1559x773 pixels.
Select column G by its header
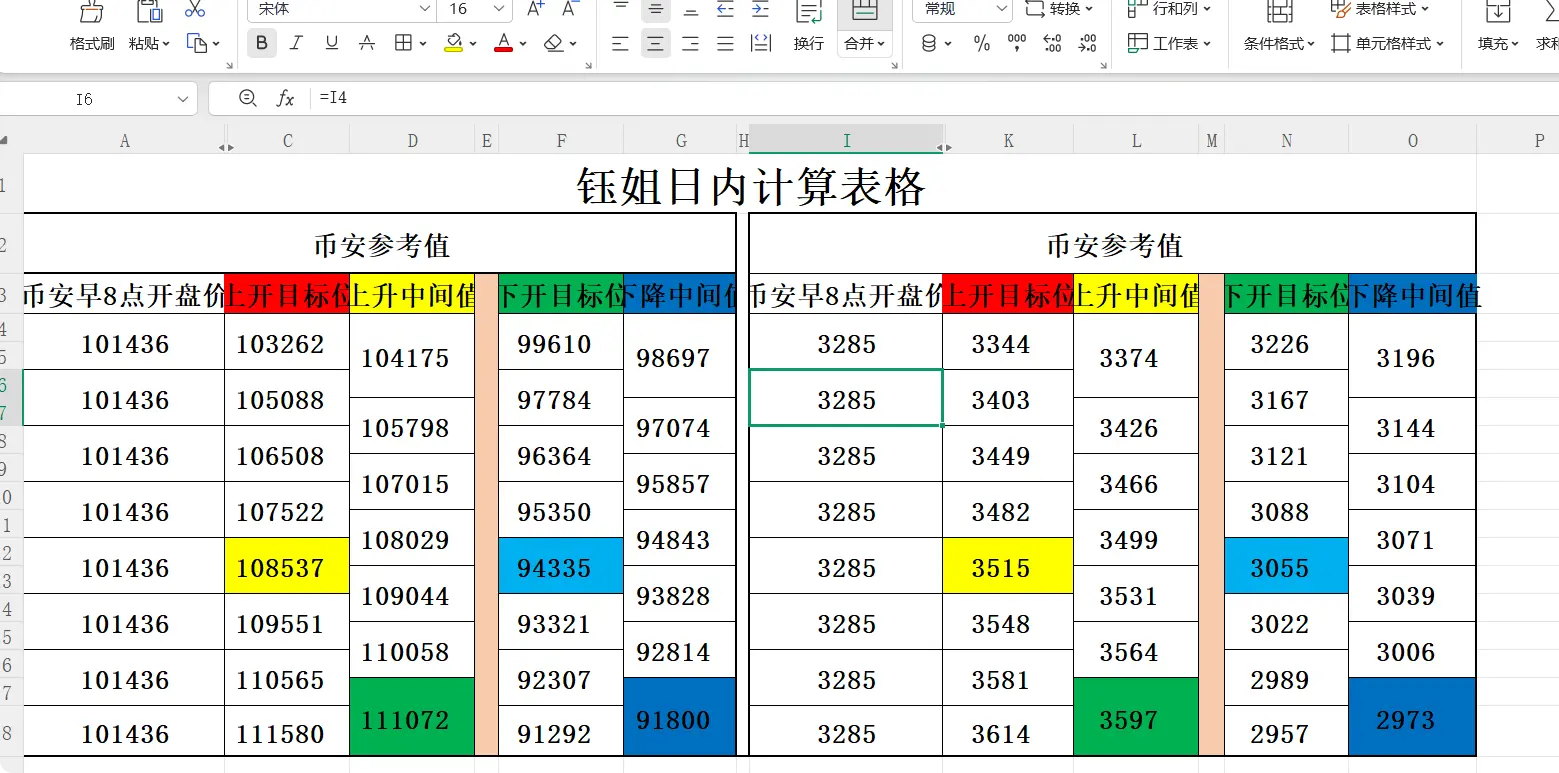tap(681, 141)
